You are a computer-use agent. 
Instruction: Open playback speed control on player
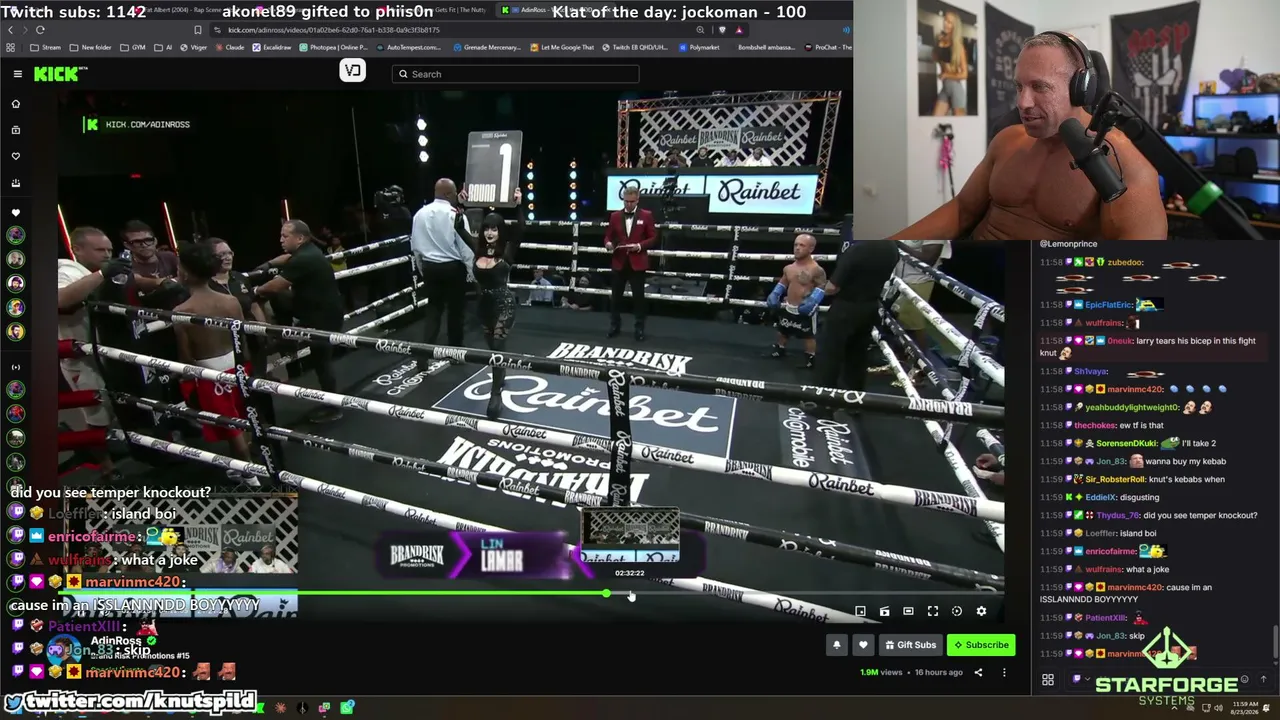tap(957, 611)
